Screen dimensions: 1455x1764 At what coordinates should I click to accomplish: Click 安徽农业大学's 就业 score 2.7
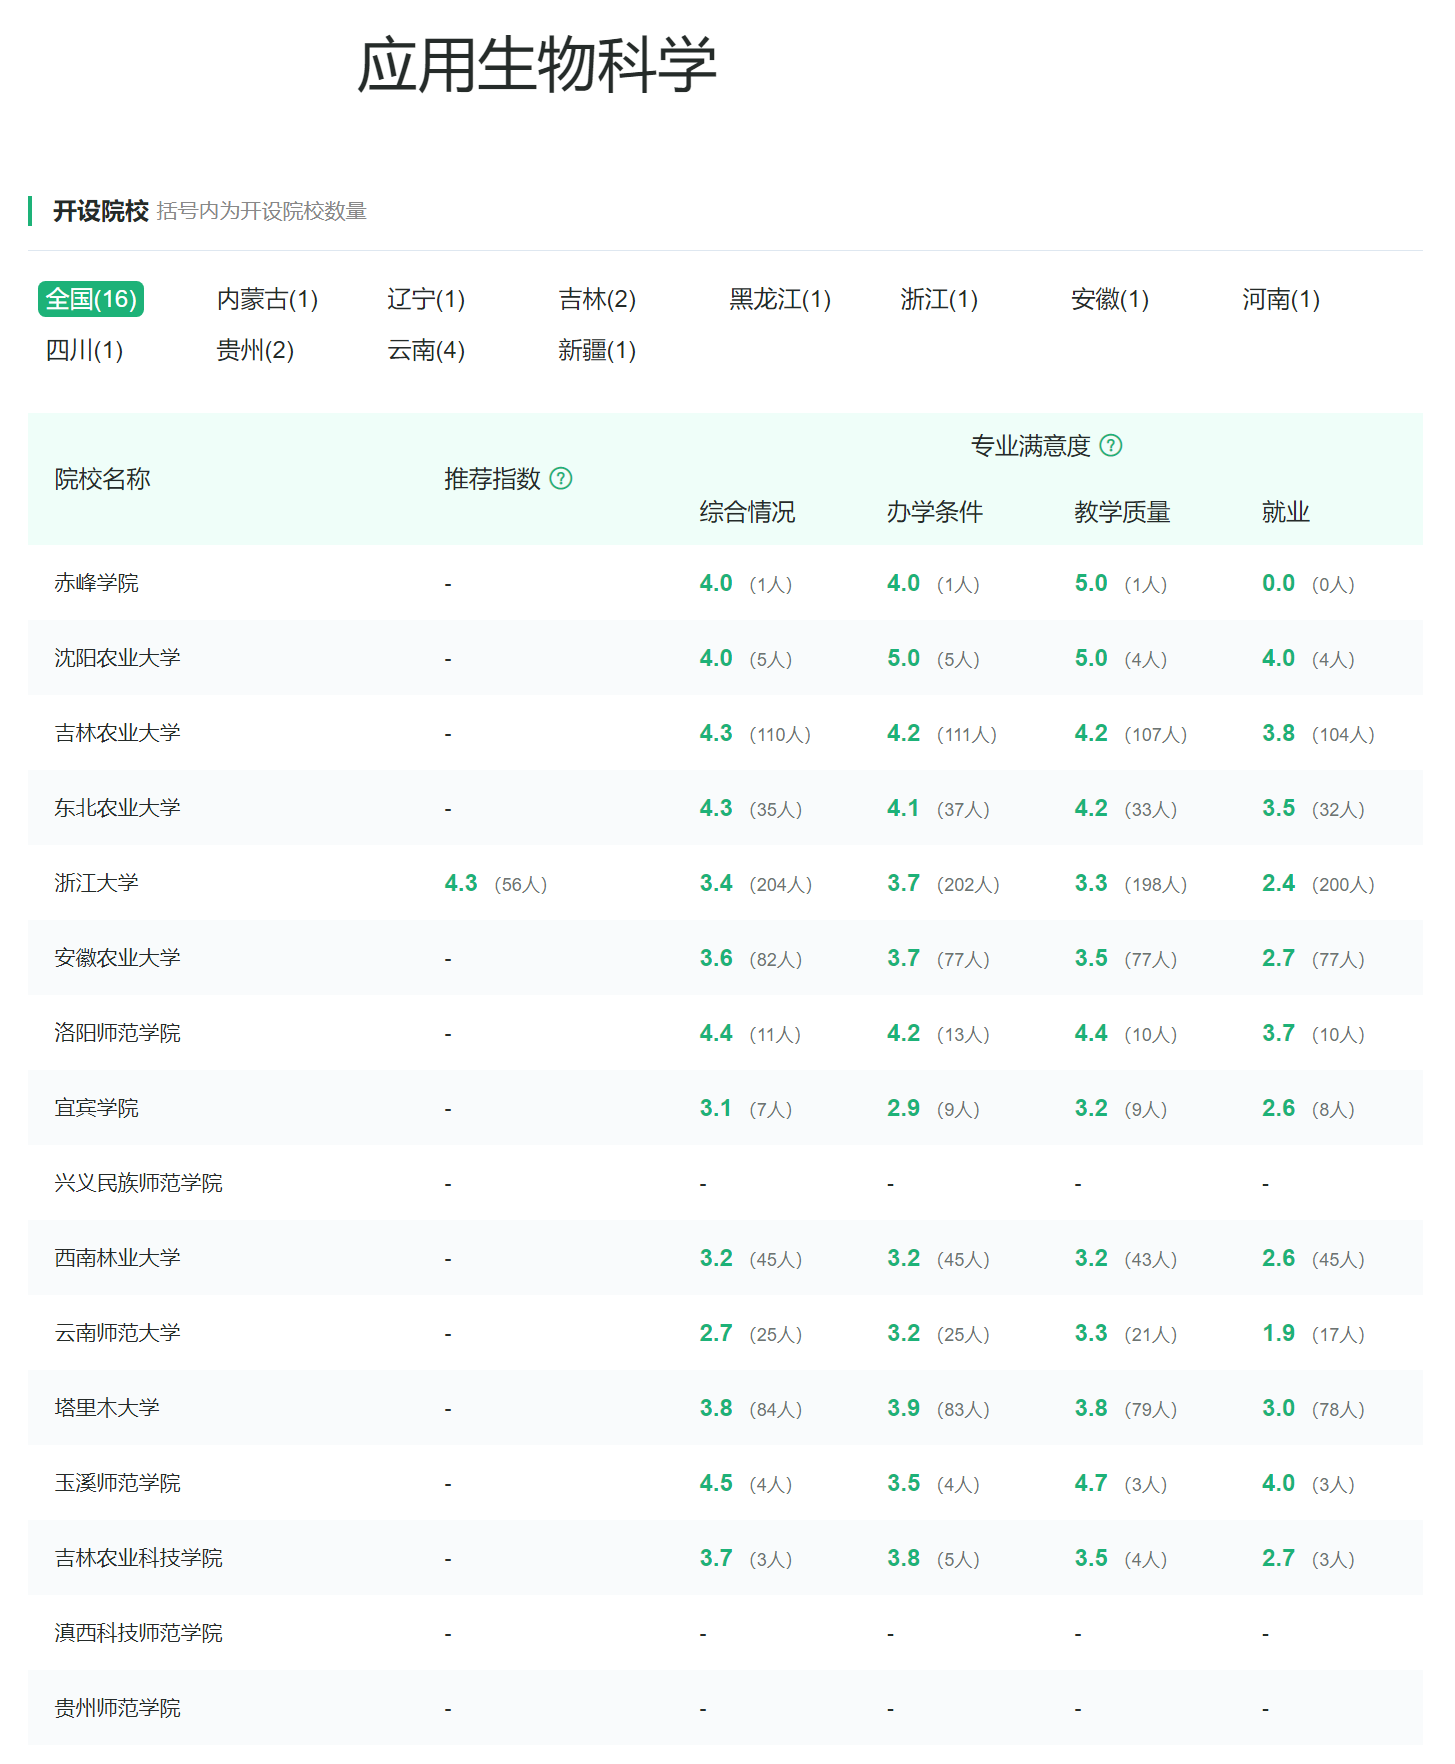(1278, 958)
